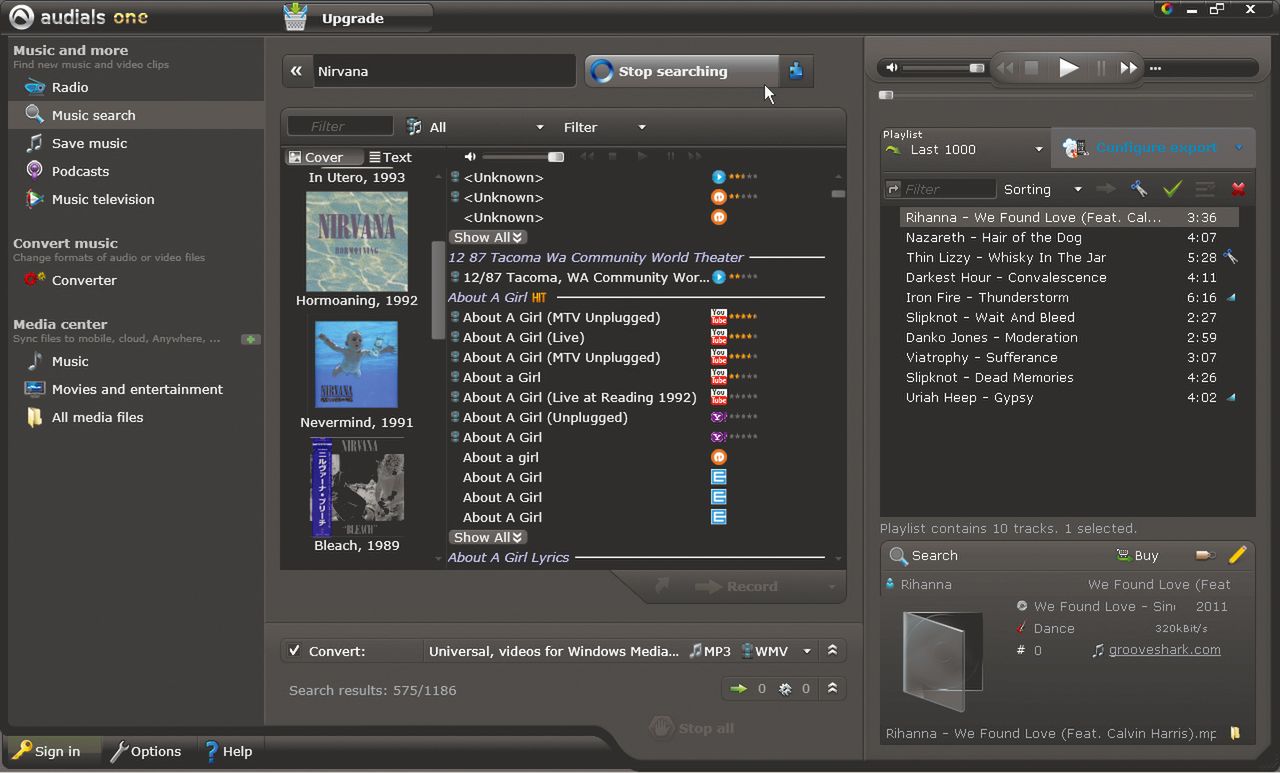Adjust the player volume slider

coord(944,68)
